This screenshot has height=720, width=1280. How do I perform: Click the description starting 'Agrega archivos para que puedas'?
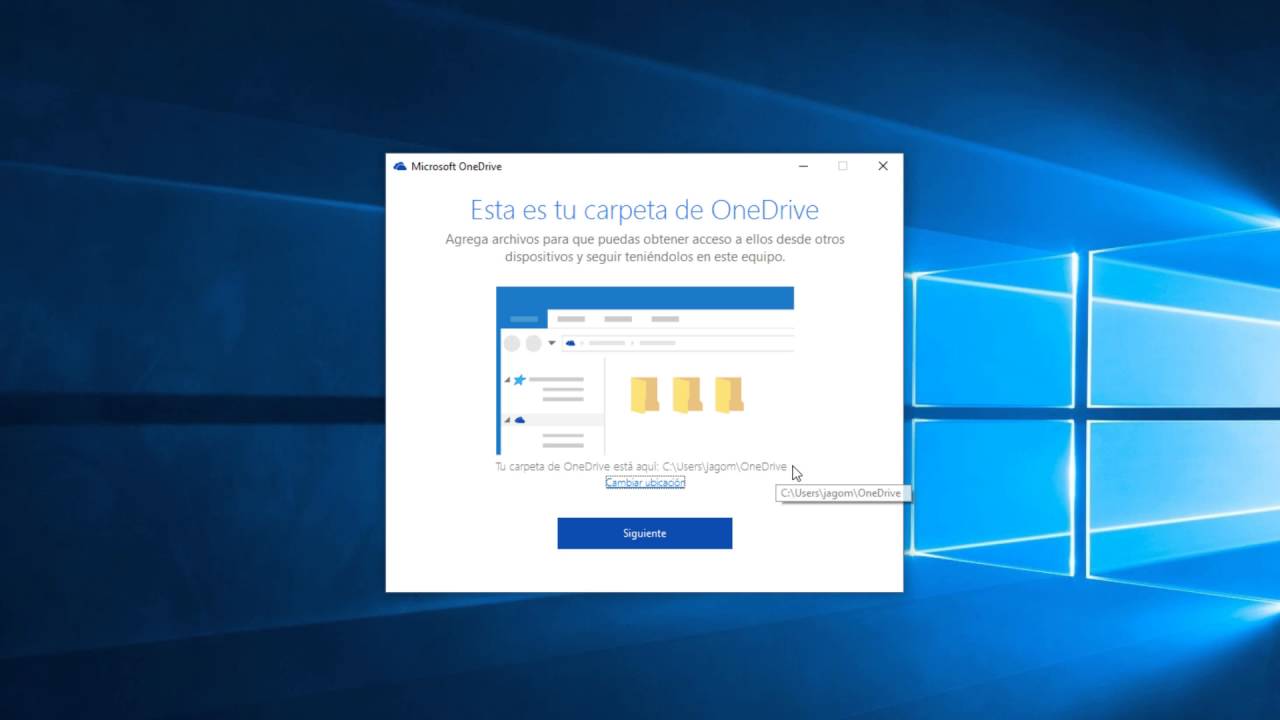click(x=644, y=248)
